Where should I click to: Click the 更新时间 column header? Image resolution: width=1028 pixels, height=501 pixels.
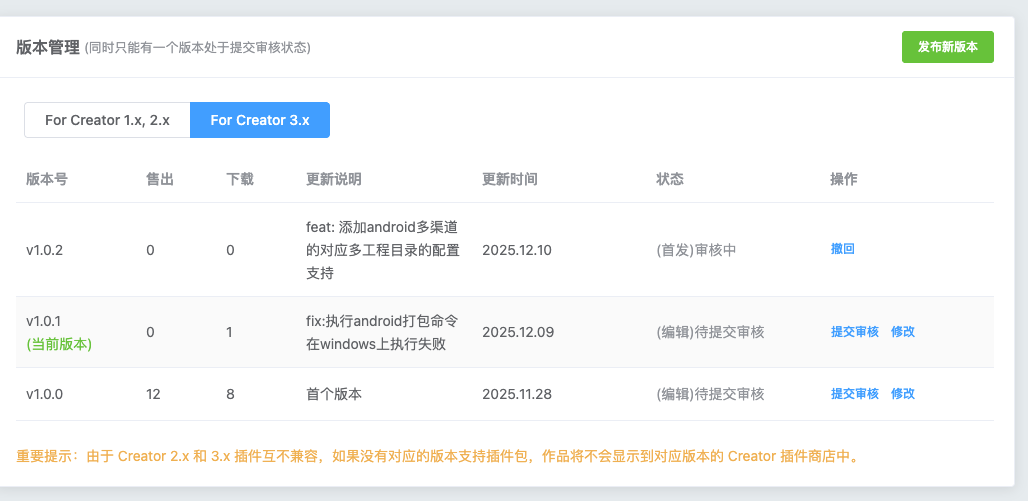tap(510, 179)
